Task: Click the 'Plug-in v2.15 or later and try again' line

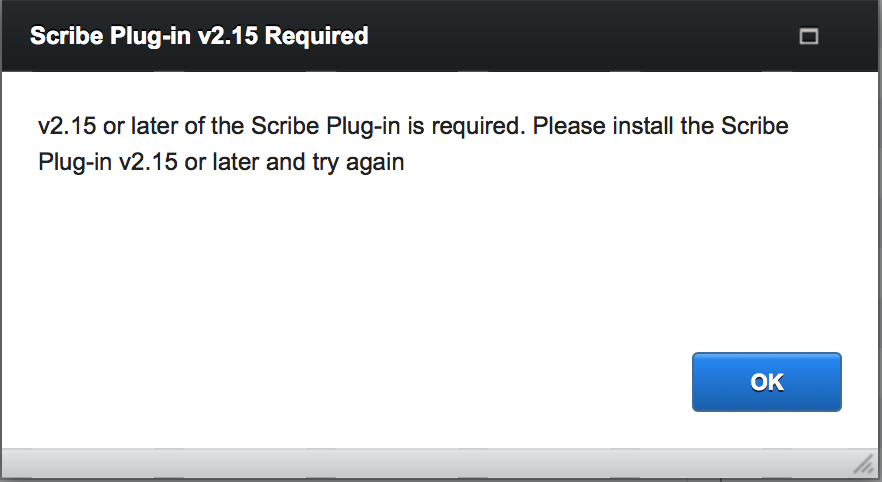Action: tap(221, 162)
